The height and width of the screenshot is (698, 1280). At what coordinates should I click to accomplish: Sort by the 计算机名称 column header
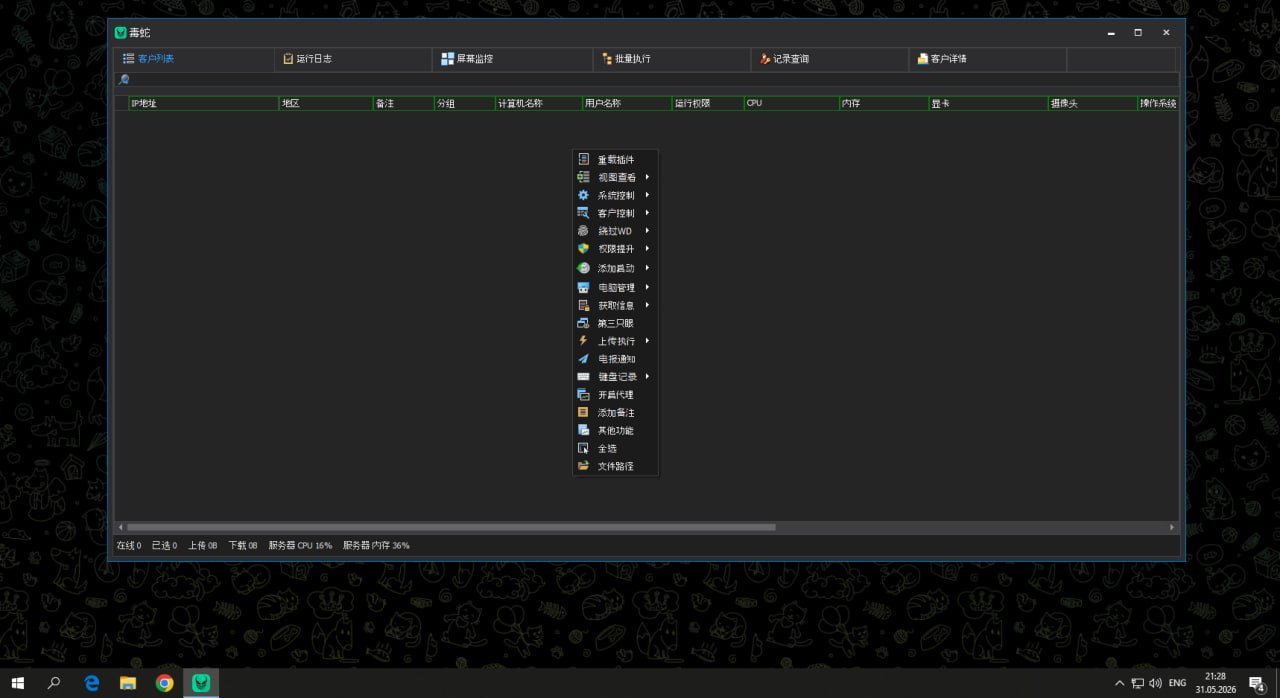point(538,103)
